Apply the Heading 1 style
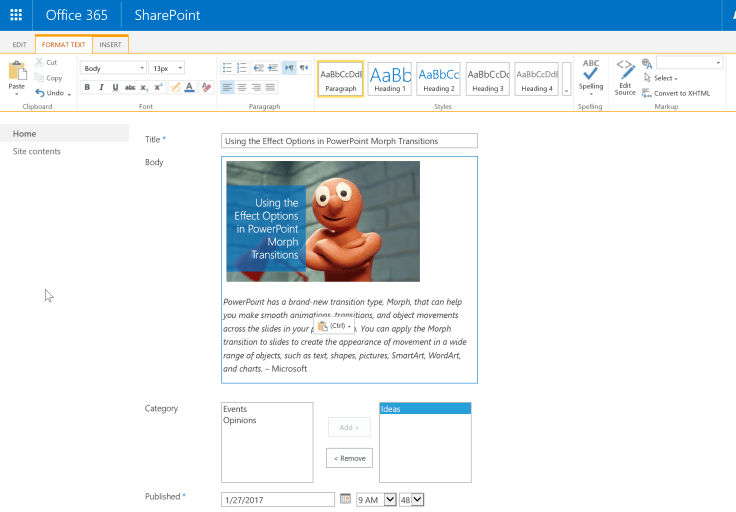736x512 pixels. (x=390, y=79)
